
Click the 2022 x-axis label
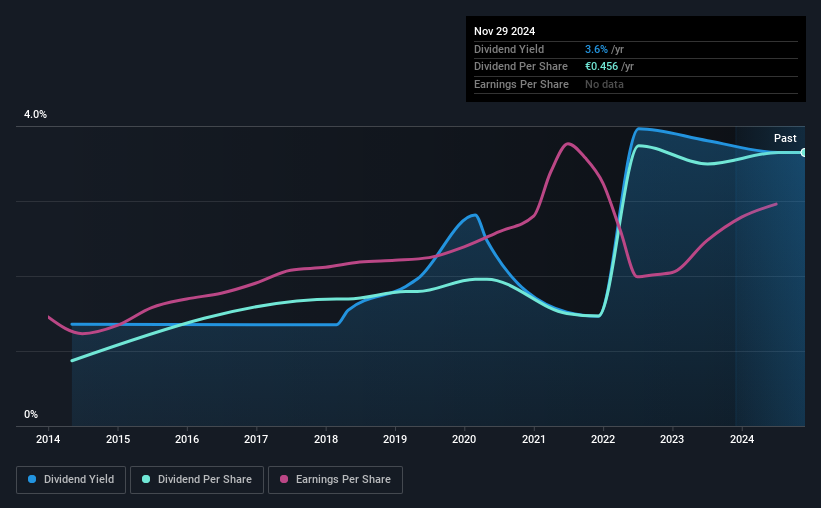[603, 439]
